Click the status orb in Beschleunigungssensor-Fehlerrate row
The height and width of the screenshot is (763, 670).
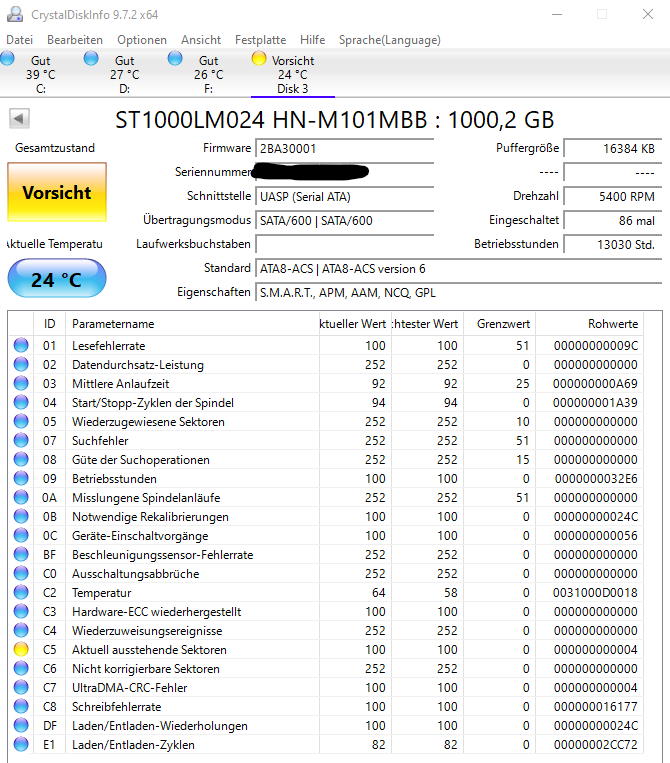pyautogui.click(x=21, y=555)
